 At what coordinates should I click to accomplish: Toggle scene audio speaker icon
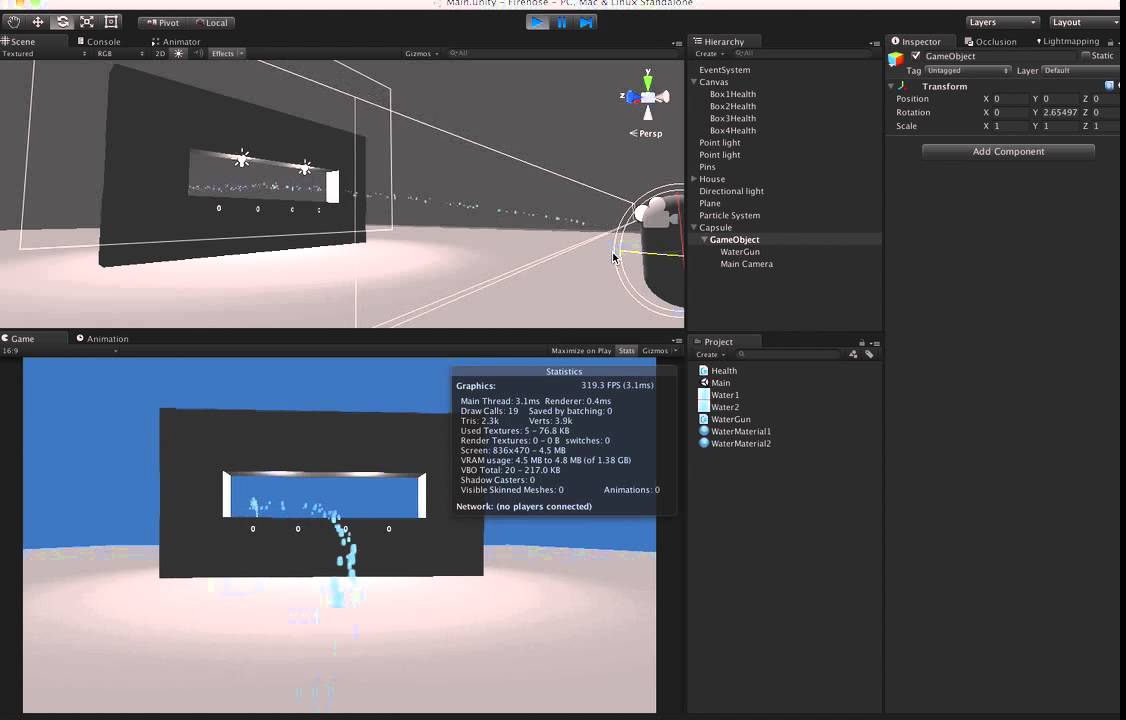(198, 54)
